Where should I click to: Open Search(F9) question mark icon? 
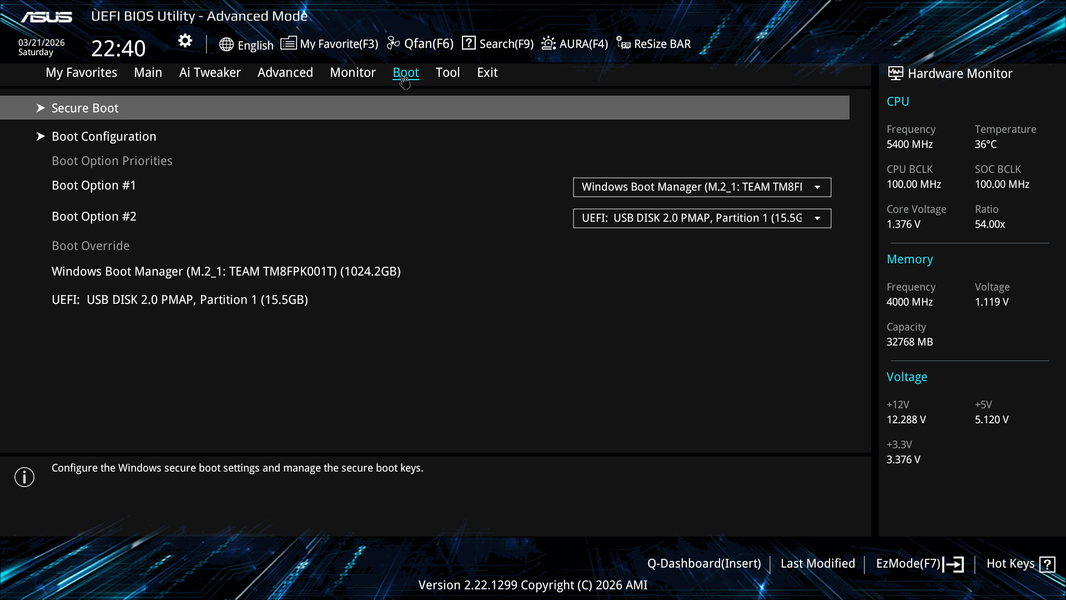click(468, 43)
